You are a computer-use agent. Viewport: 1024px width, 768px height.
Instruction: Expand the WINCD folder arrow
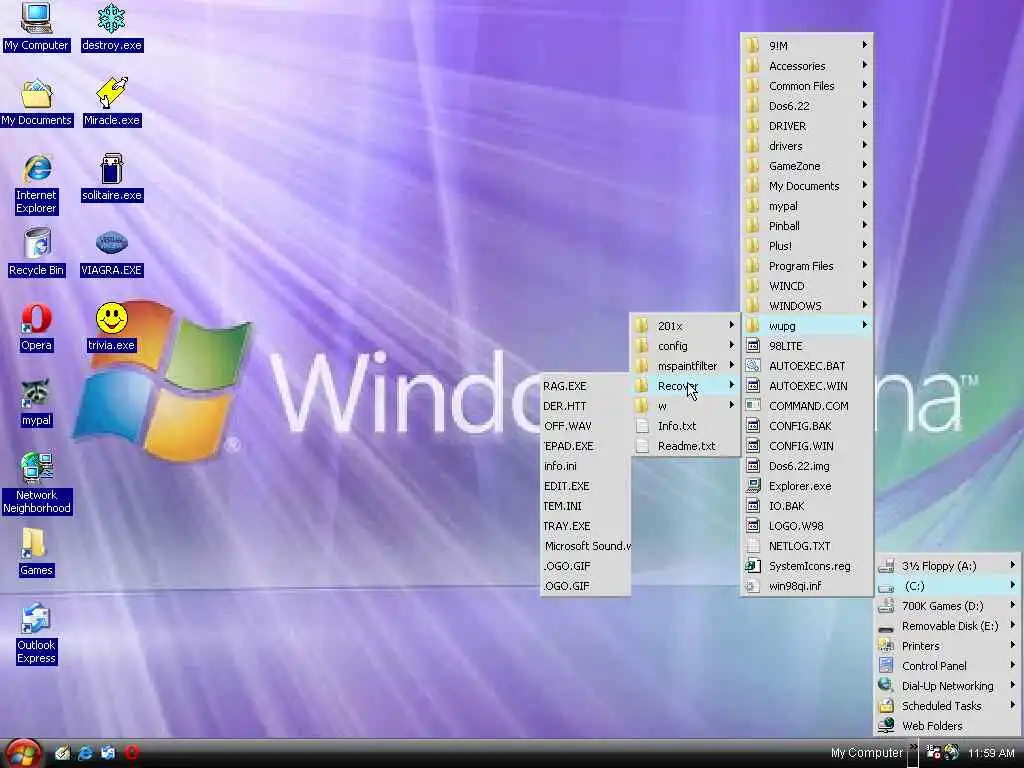pyautogui.click(x=865, y=285)
